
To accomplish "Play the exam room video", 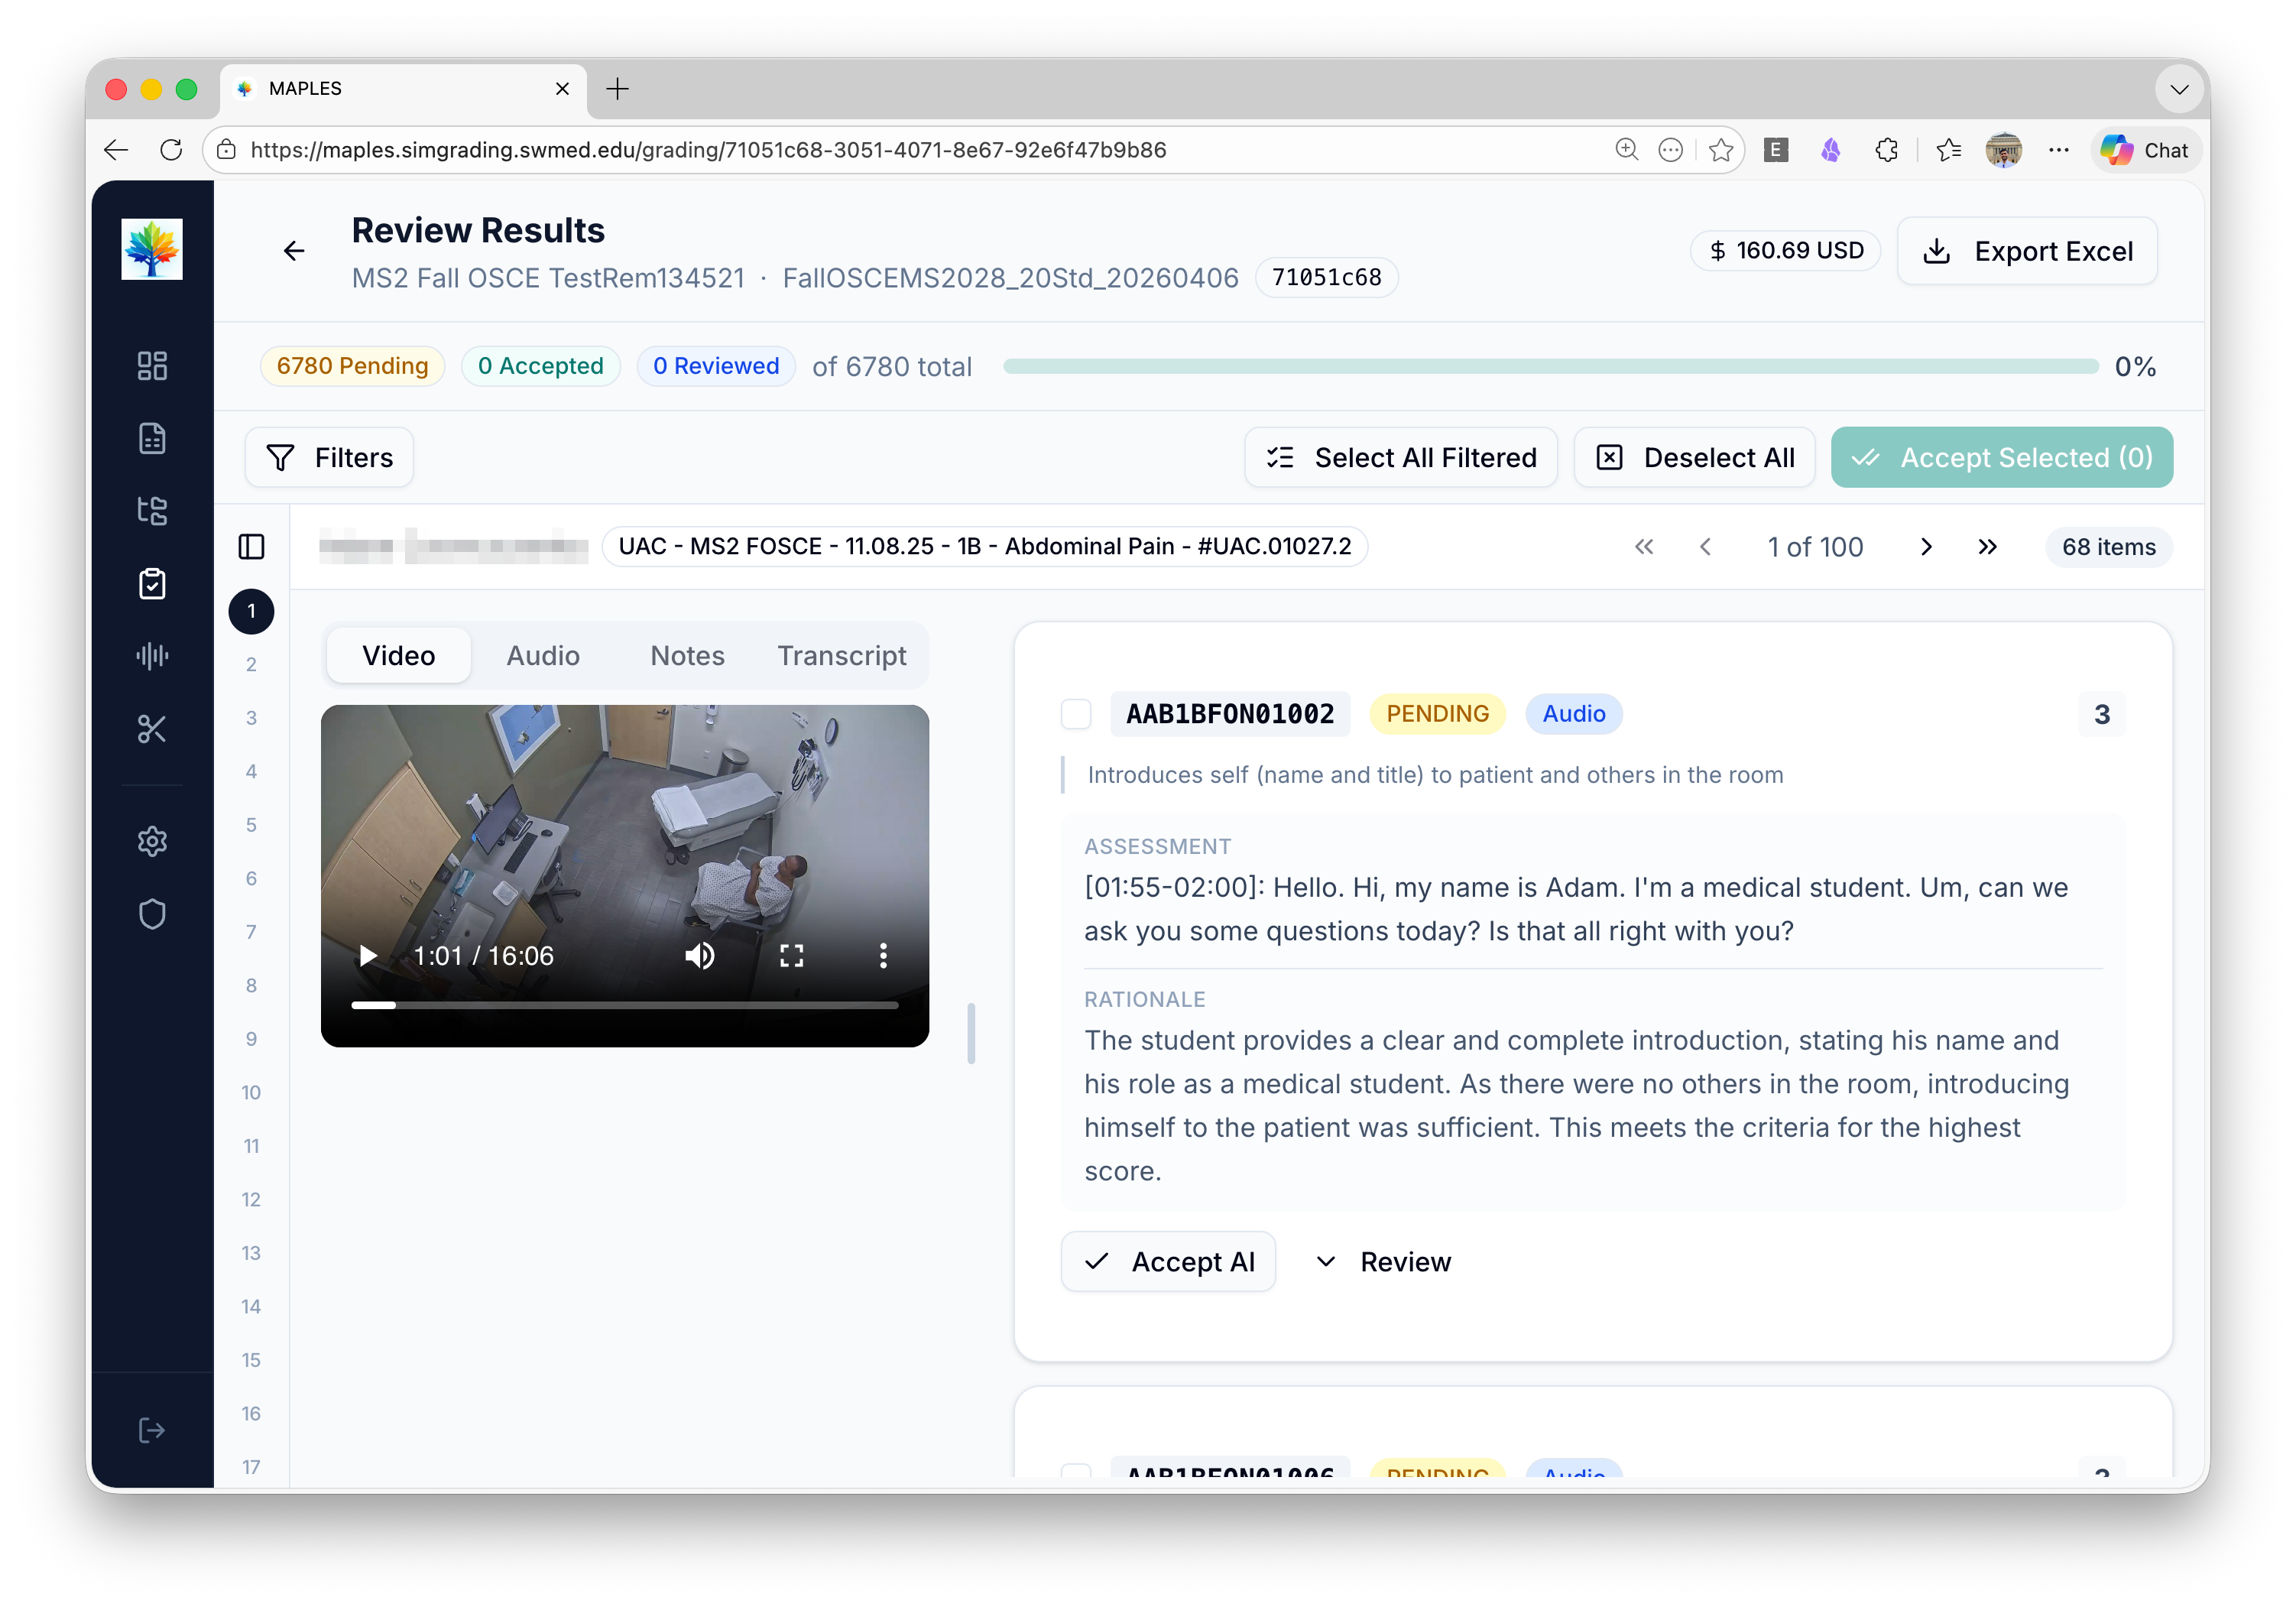I will (x=368, y=956).
